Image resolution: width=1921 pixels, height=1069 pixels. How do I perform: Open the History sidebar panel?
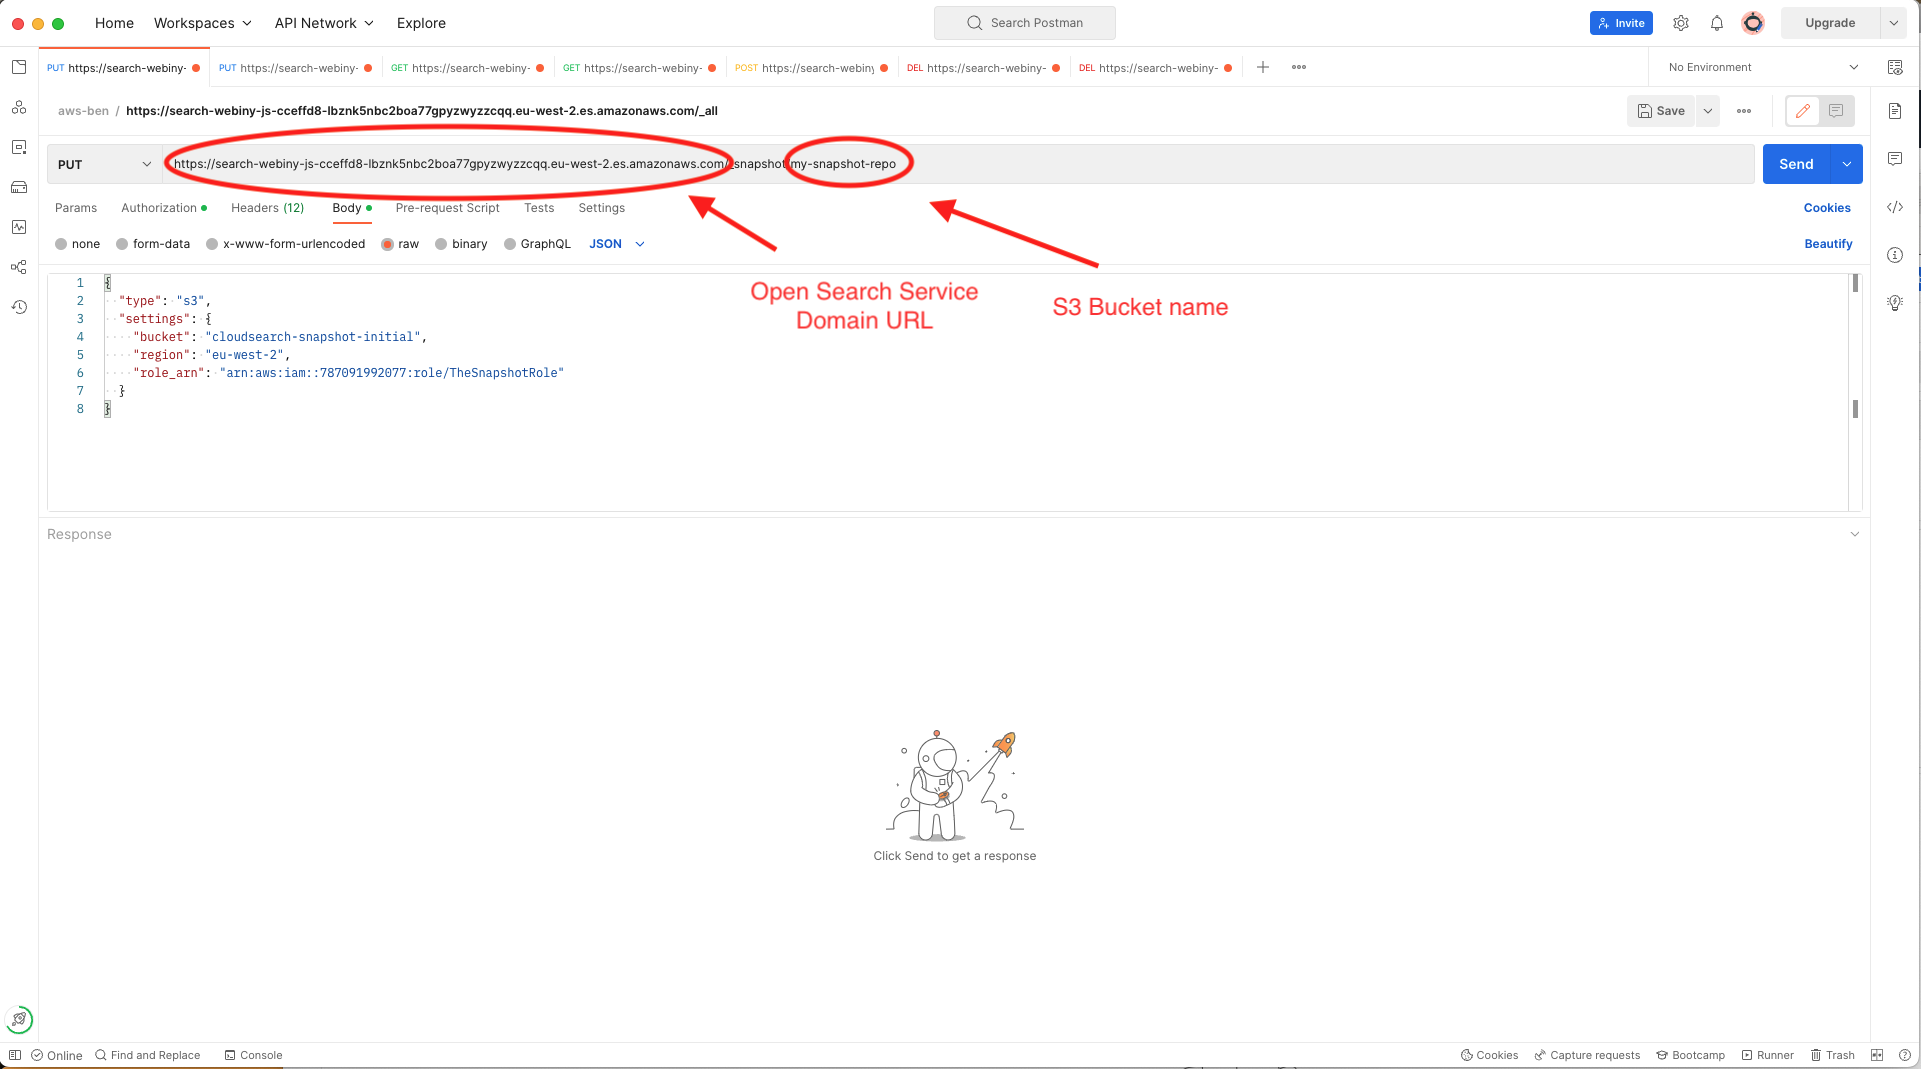pos(19,307)
